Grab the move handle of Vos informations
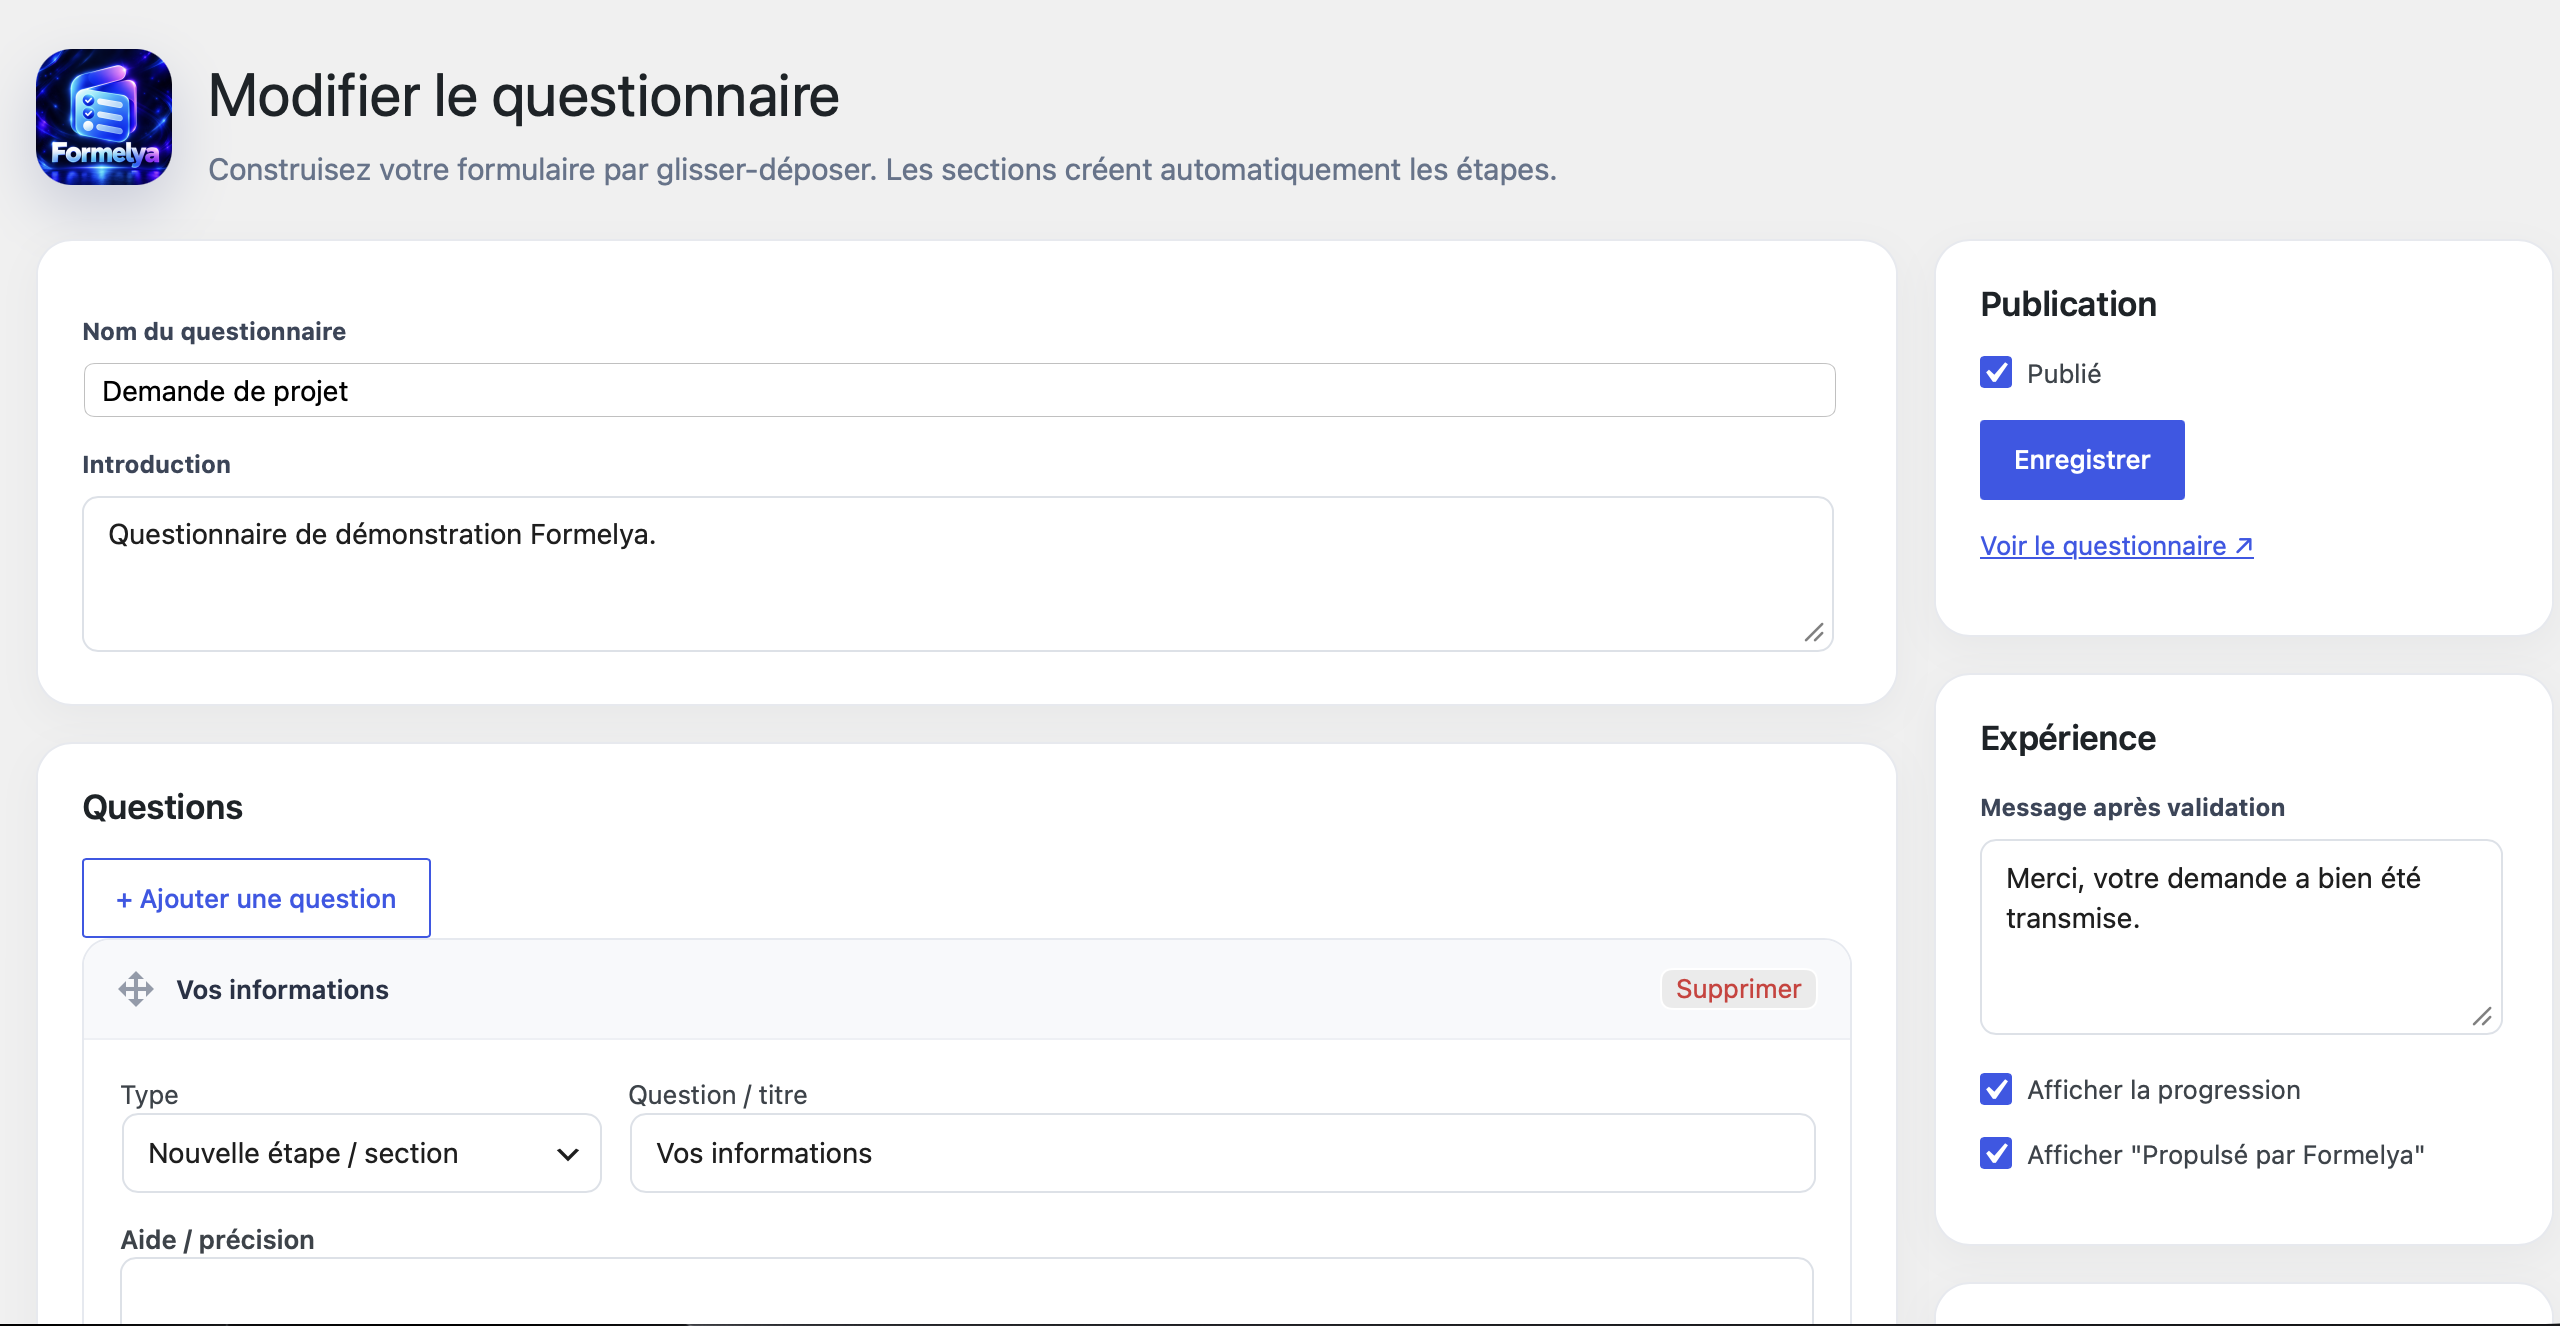The width and height of the screenshot is (2560, 1326). click(136, 989)
